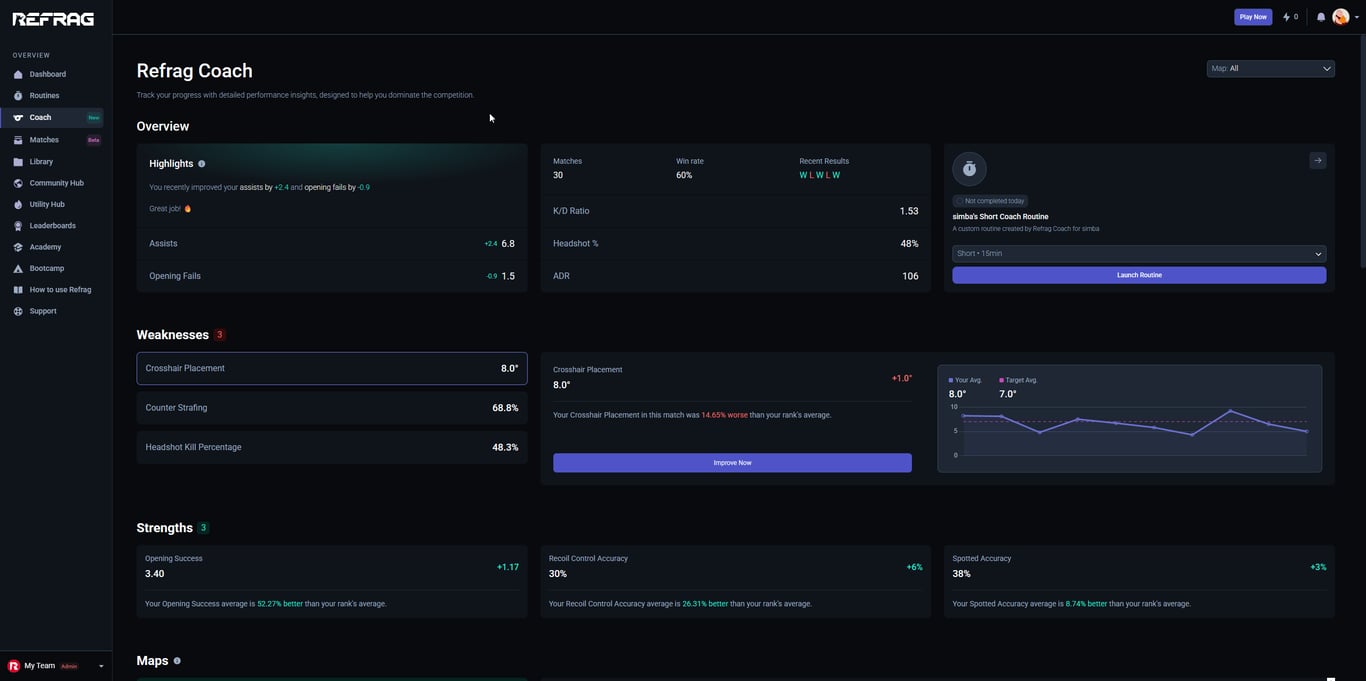Open Academy graduation cap icon
Viewport: 1366px width, 681px height.
click(18, 247)
